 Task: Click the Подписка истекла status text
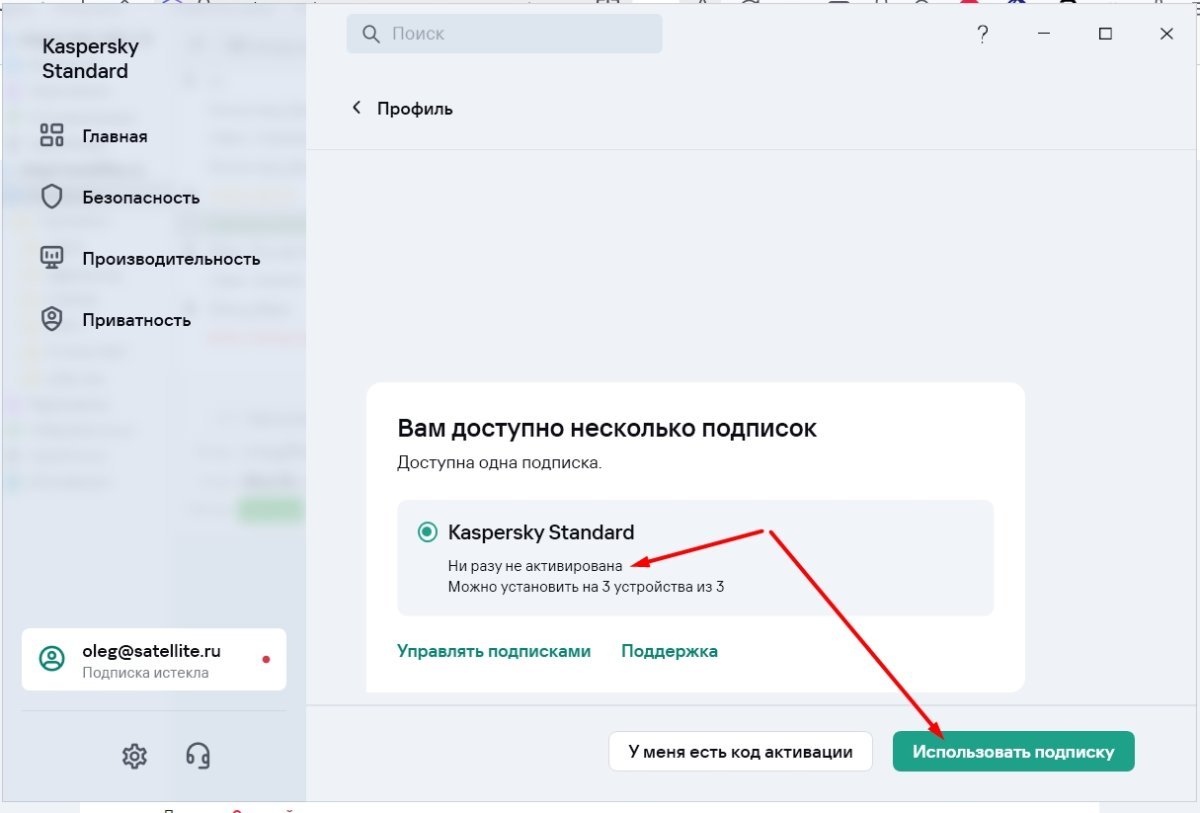[x=145, y=673]
